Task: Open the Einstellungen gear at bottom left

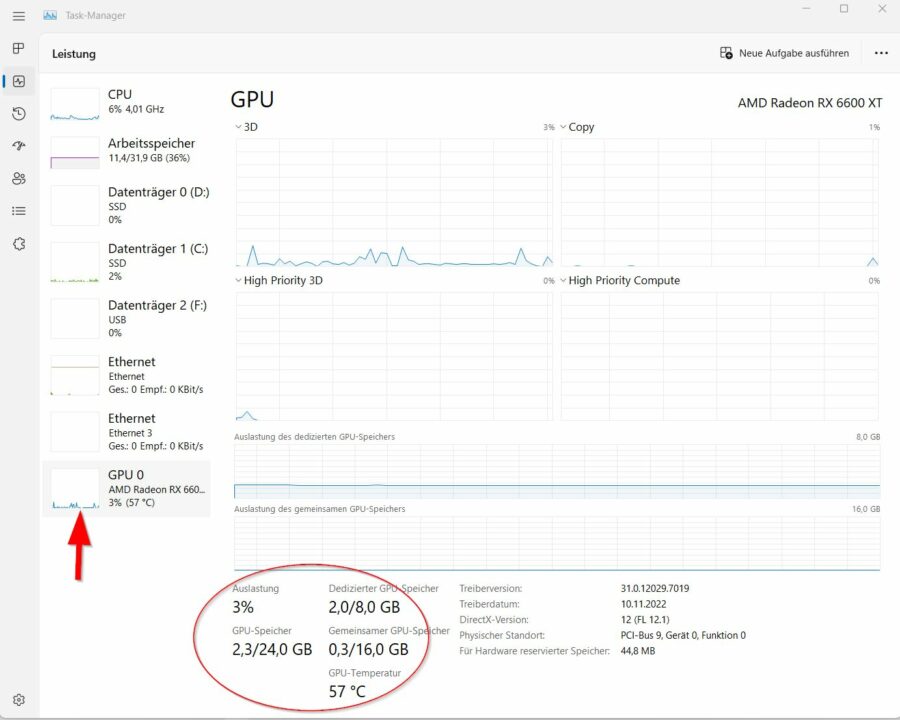Action: pyautogui.click(x=17, y=699)
